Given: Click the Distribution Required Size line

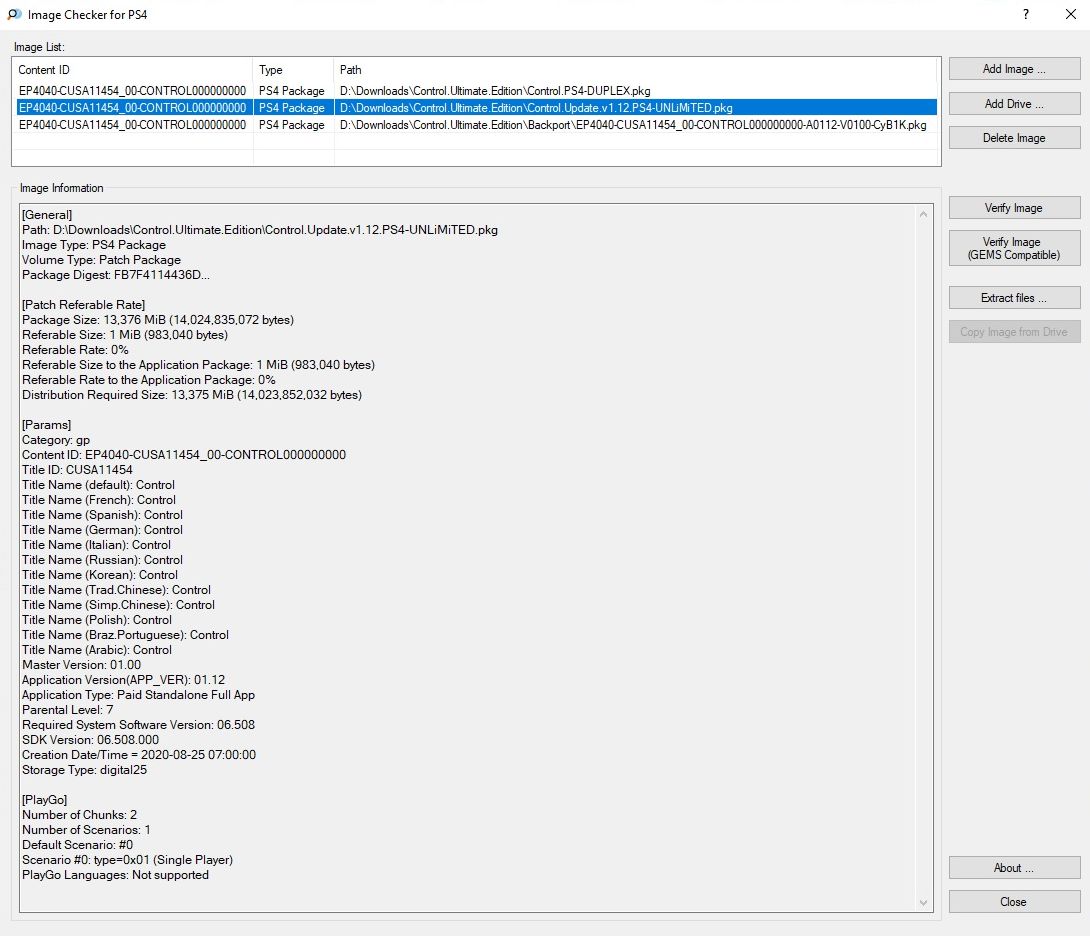Looking at the screenshot, I should pos(192,395).
